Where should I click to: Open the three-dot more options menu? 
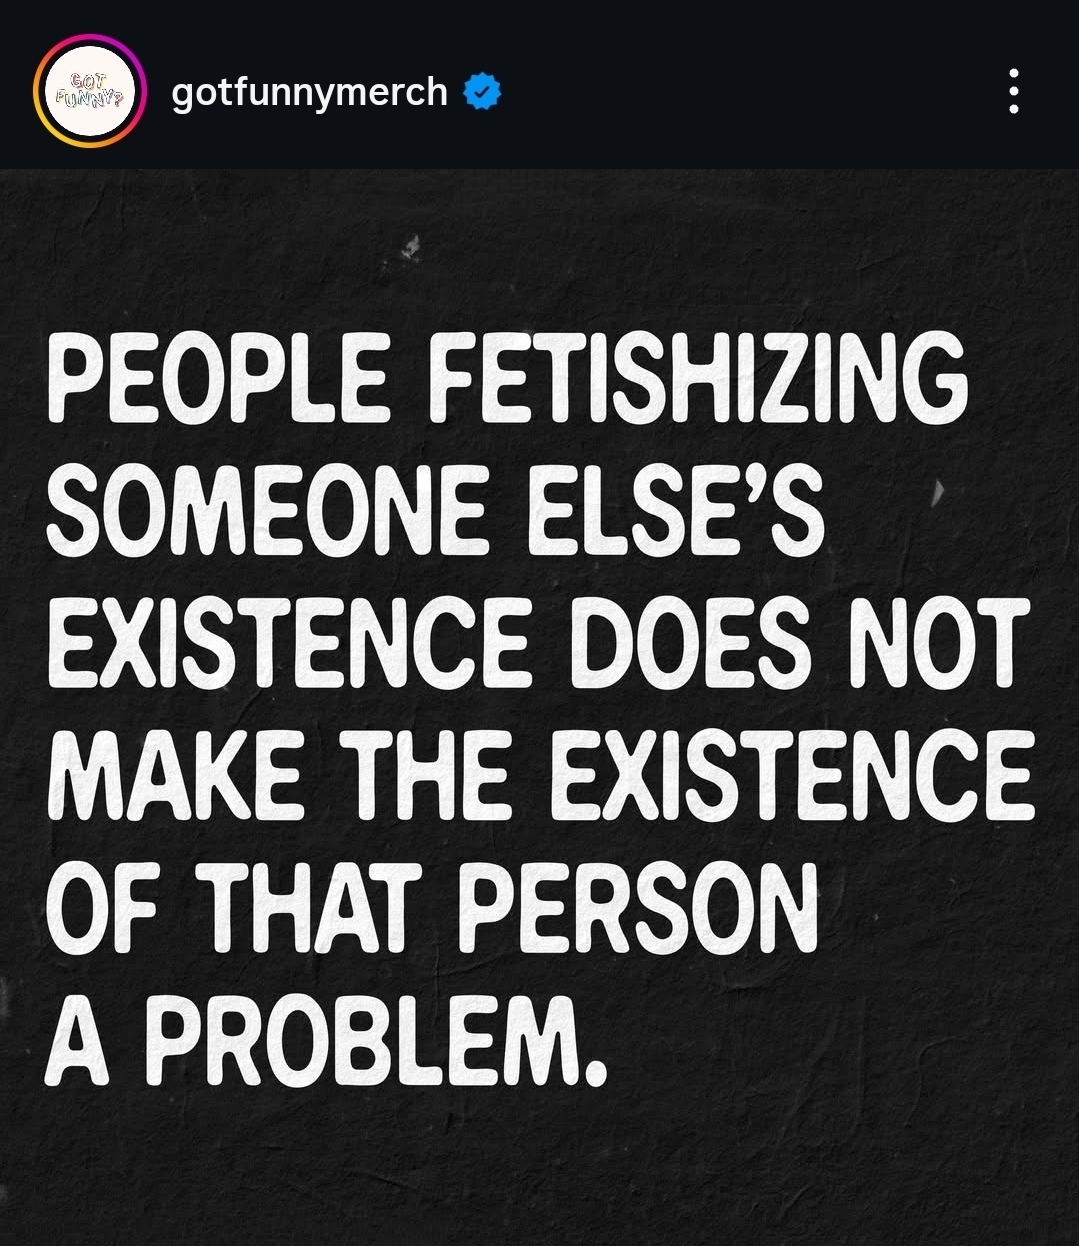1013,91
